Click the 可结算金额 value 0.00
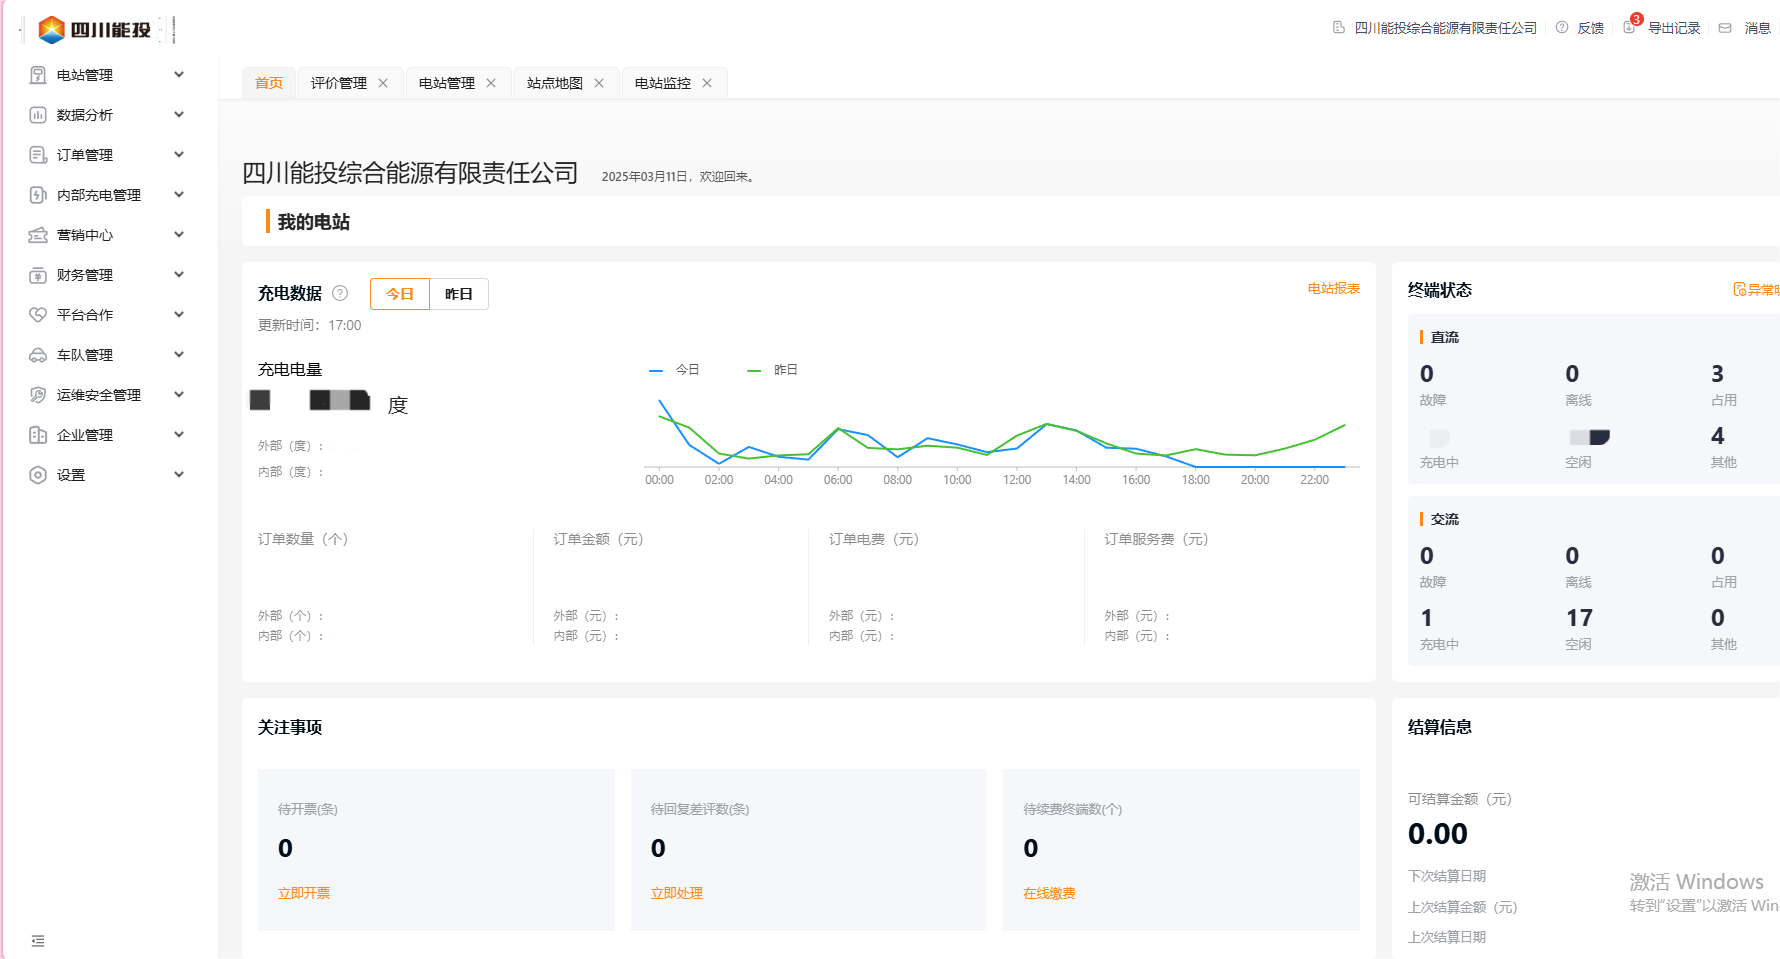The height and width of the screenshot is (959, 1780). 1438,834
